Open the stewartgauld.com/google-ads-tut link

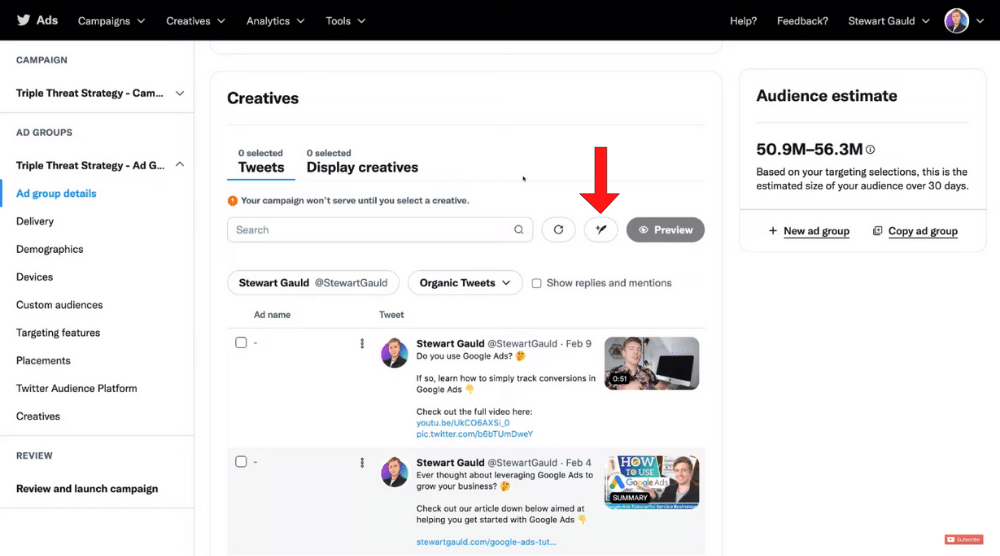tap(486, 542)
